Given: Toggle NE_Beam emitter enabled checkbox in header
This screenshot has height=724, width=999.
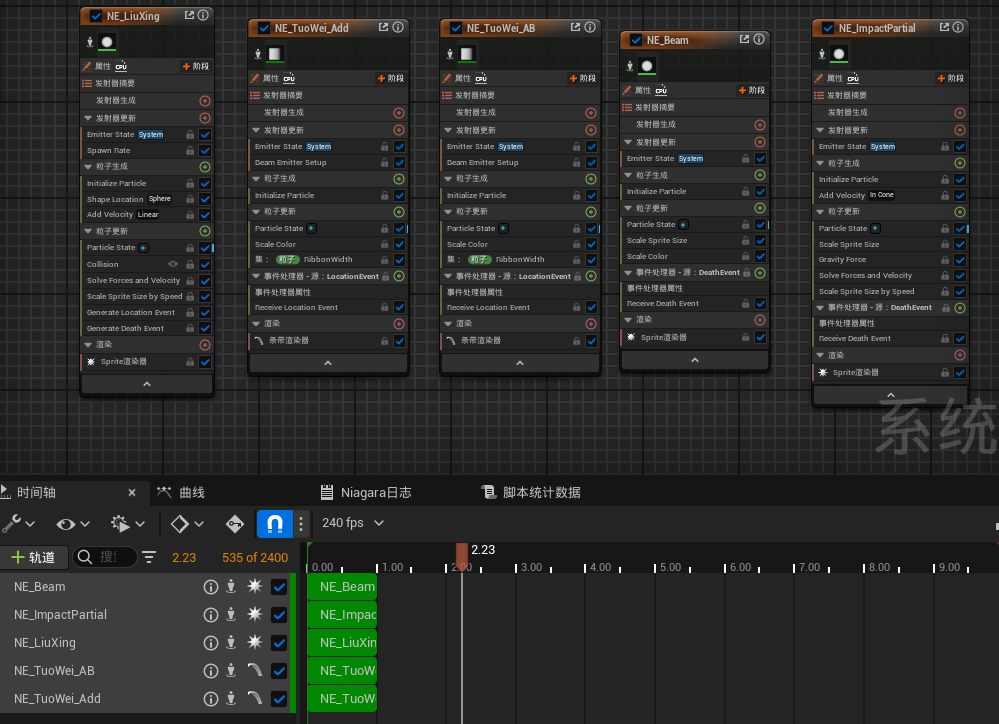Looking at the screenshot, I should 636,40.
